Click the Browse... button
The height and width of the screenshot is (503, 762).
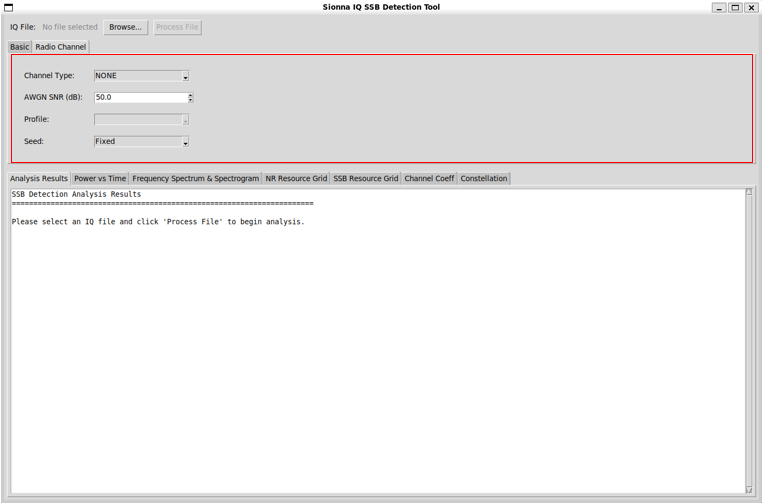[125, 27]
